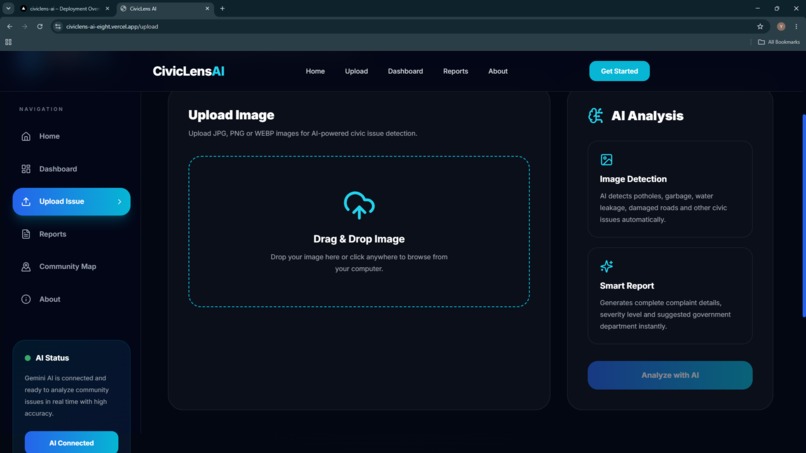The image size is (806, 453).
Task: Open All Bookmarks folder
Action: click(x=778, y=42)
